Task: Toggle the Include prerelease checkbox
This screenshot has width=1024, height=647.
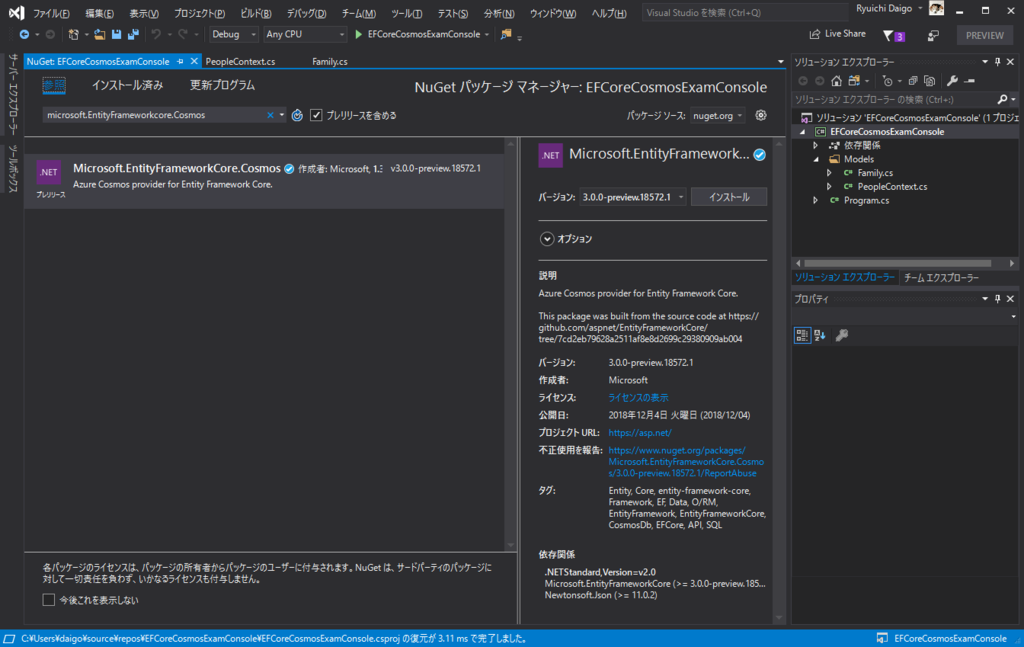Action: [x=316, y=116]
